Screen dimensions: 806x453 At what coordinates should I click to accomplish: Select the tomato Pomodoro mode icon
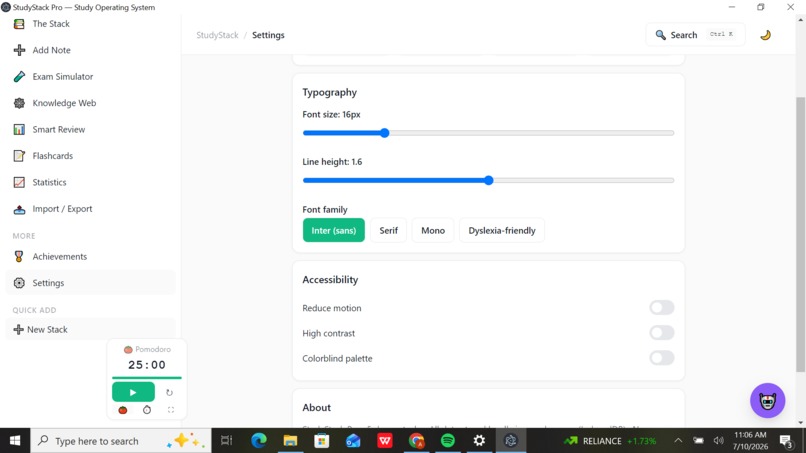pos(123,410)
